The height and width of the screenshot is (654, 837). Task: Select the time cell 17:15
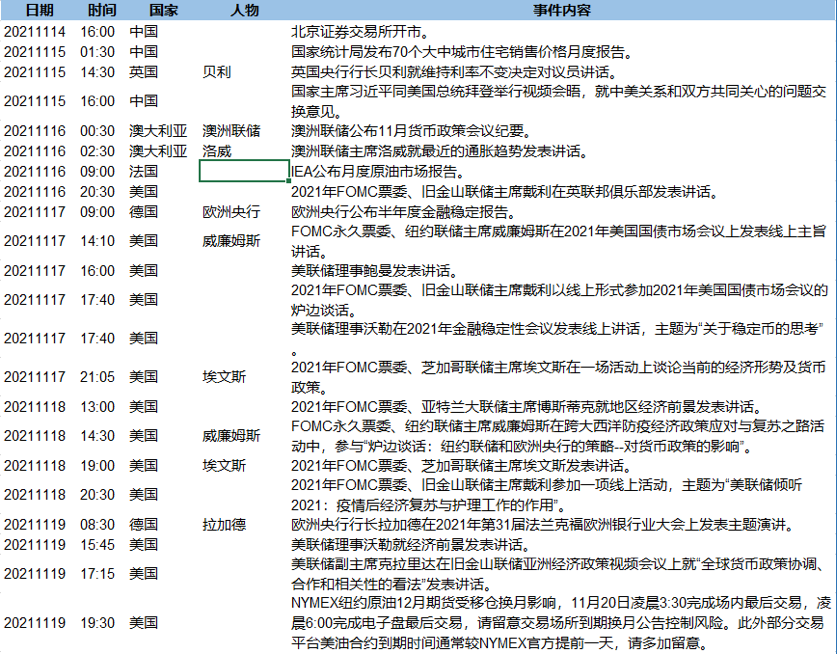point(98,573)
